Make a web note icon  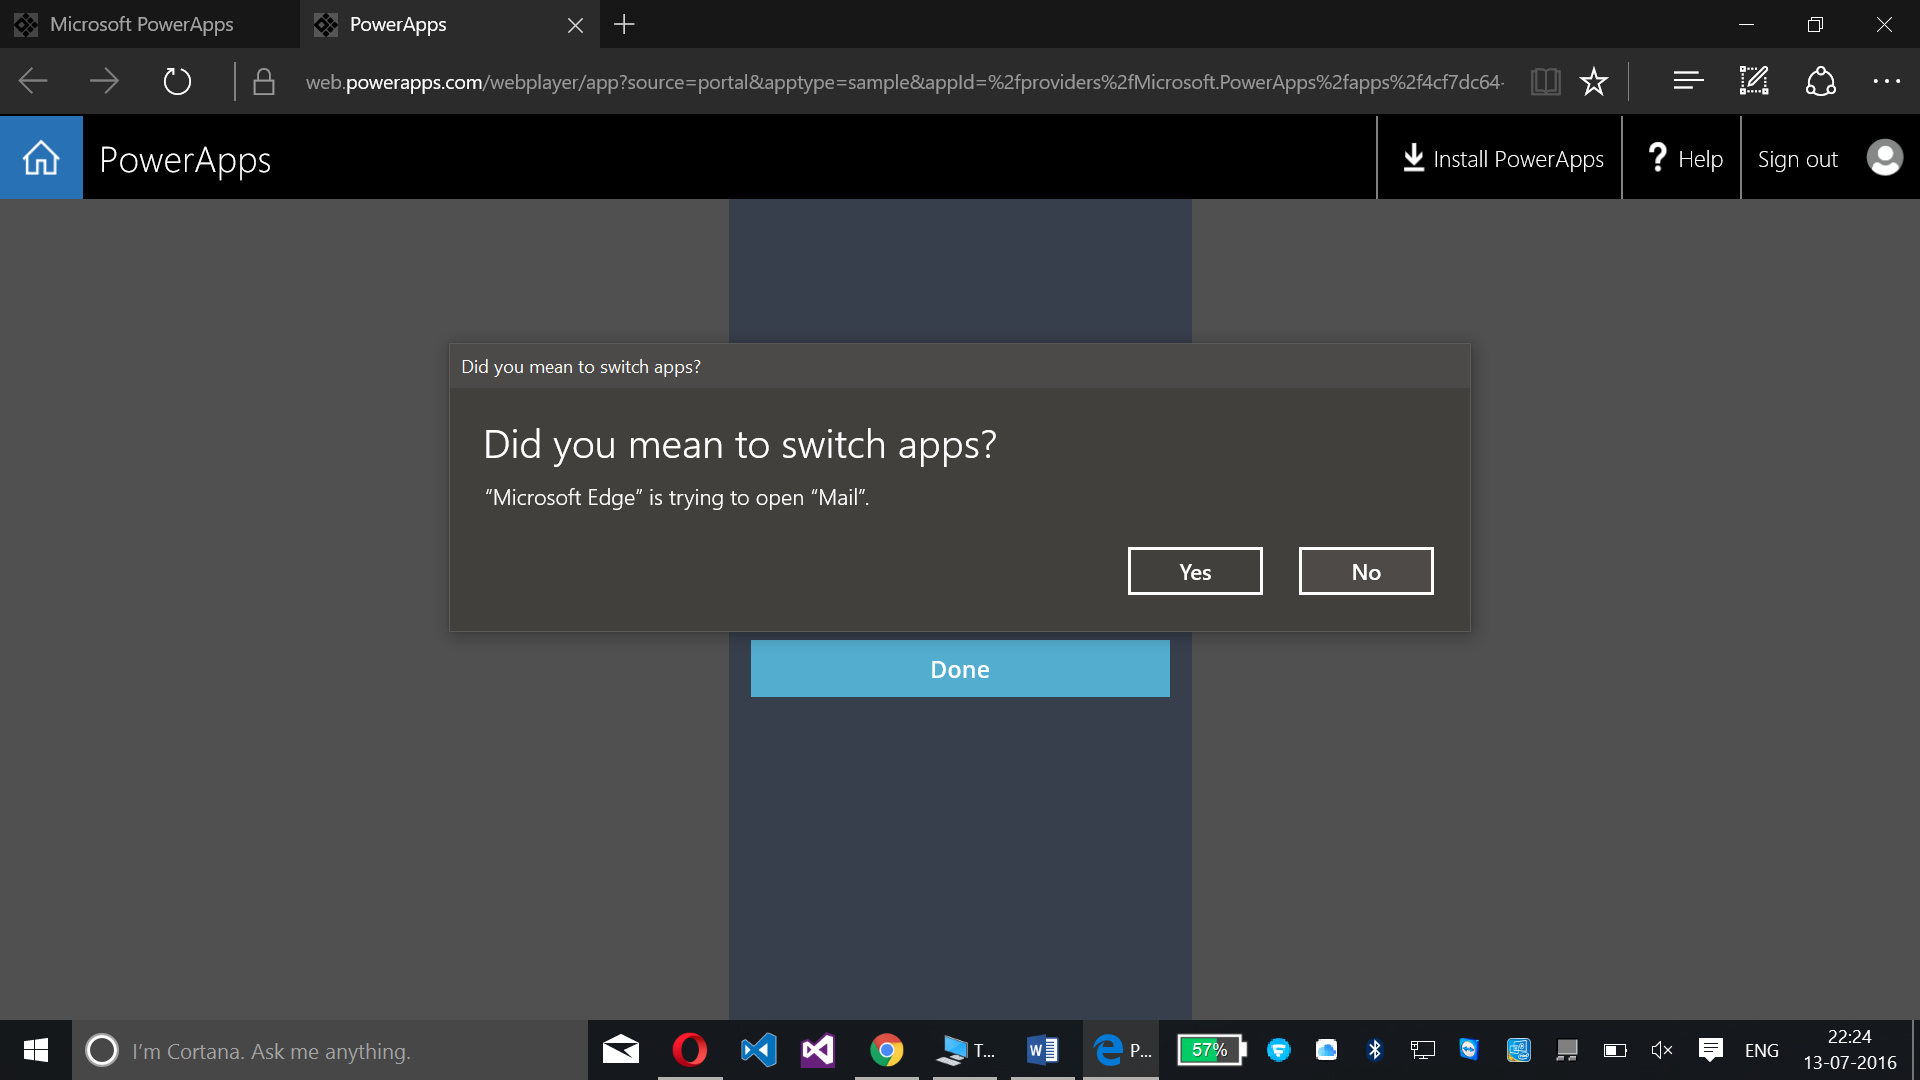[x=1754, y=81]
